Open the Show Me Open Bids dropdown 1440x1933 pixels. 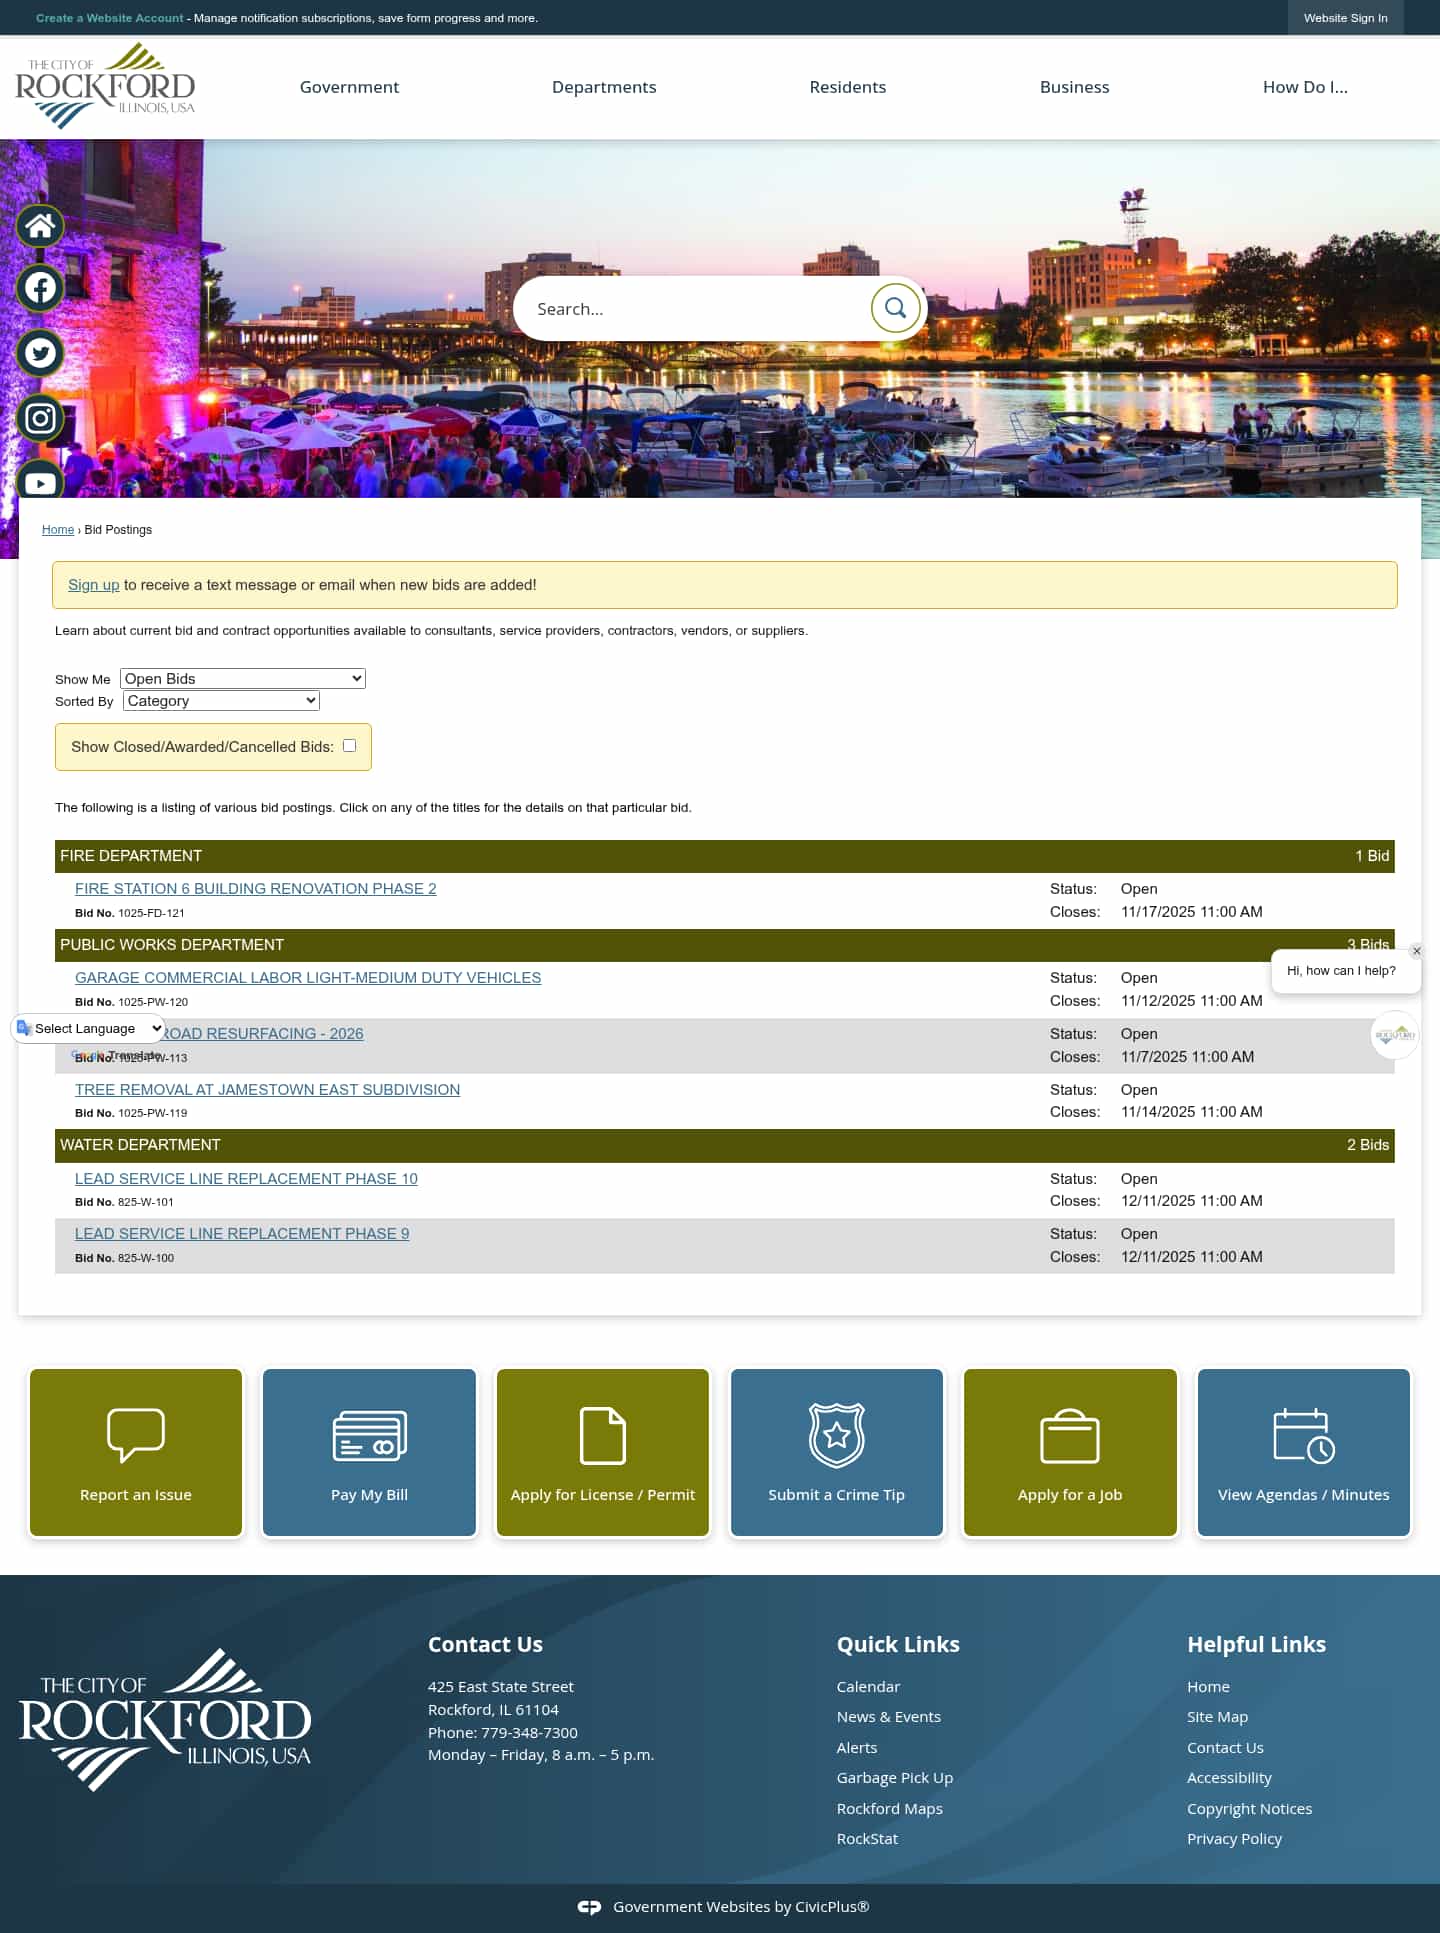[x=243, y=678]
